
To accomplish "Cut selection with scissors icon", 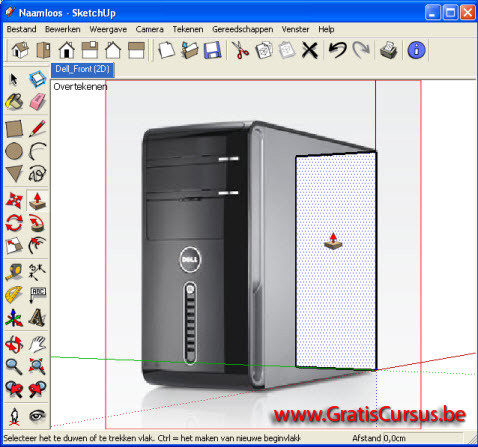I will pos(241,50).
